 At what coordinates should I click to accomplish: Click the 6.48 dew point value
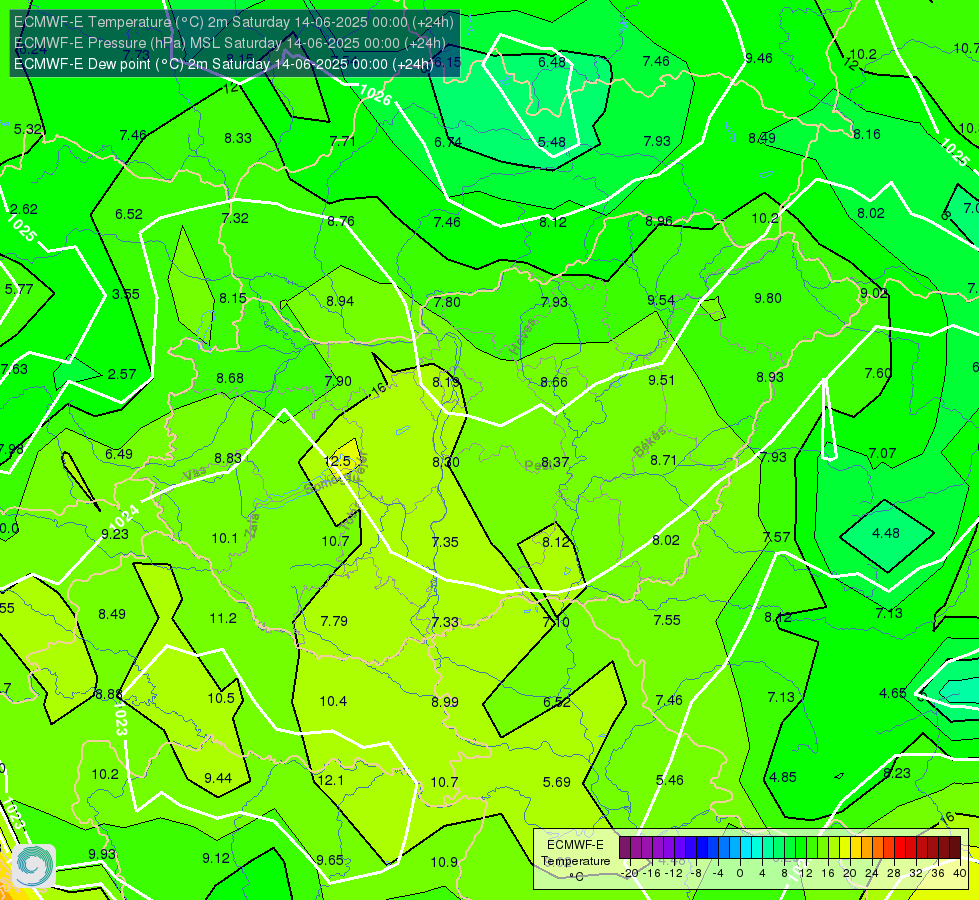[x=552, y=62]
